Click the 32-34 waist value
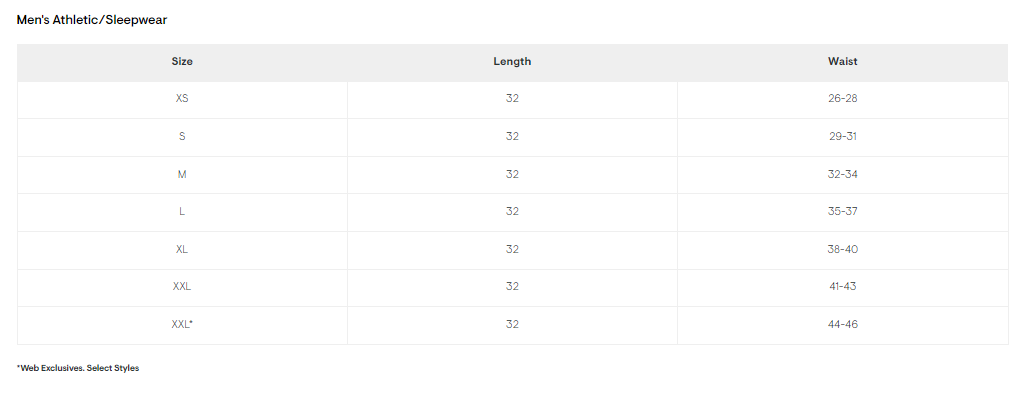 [x=843, y=175]
